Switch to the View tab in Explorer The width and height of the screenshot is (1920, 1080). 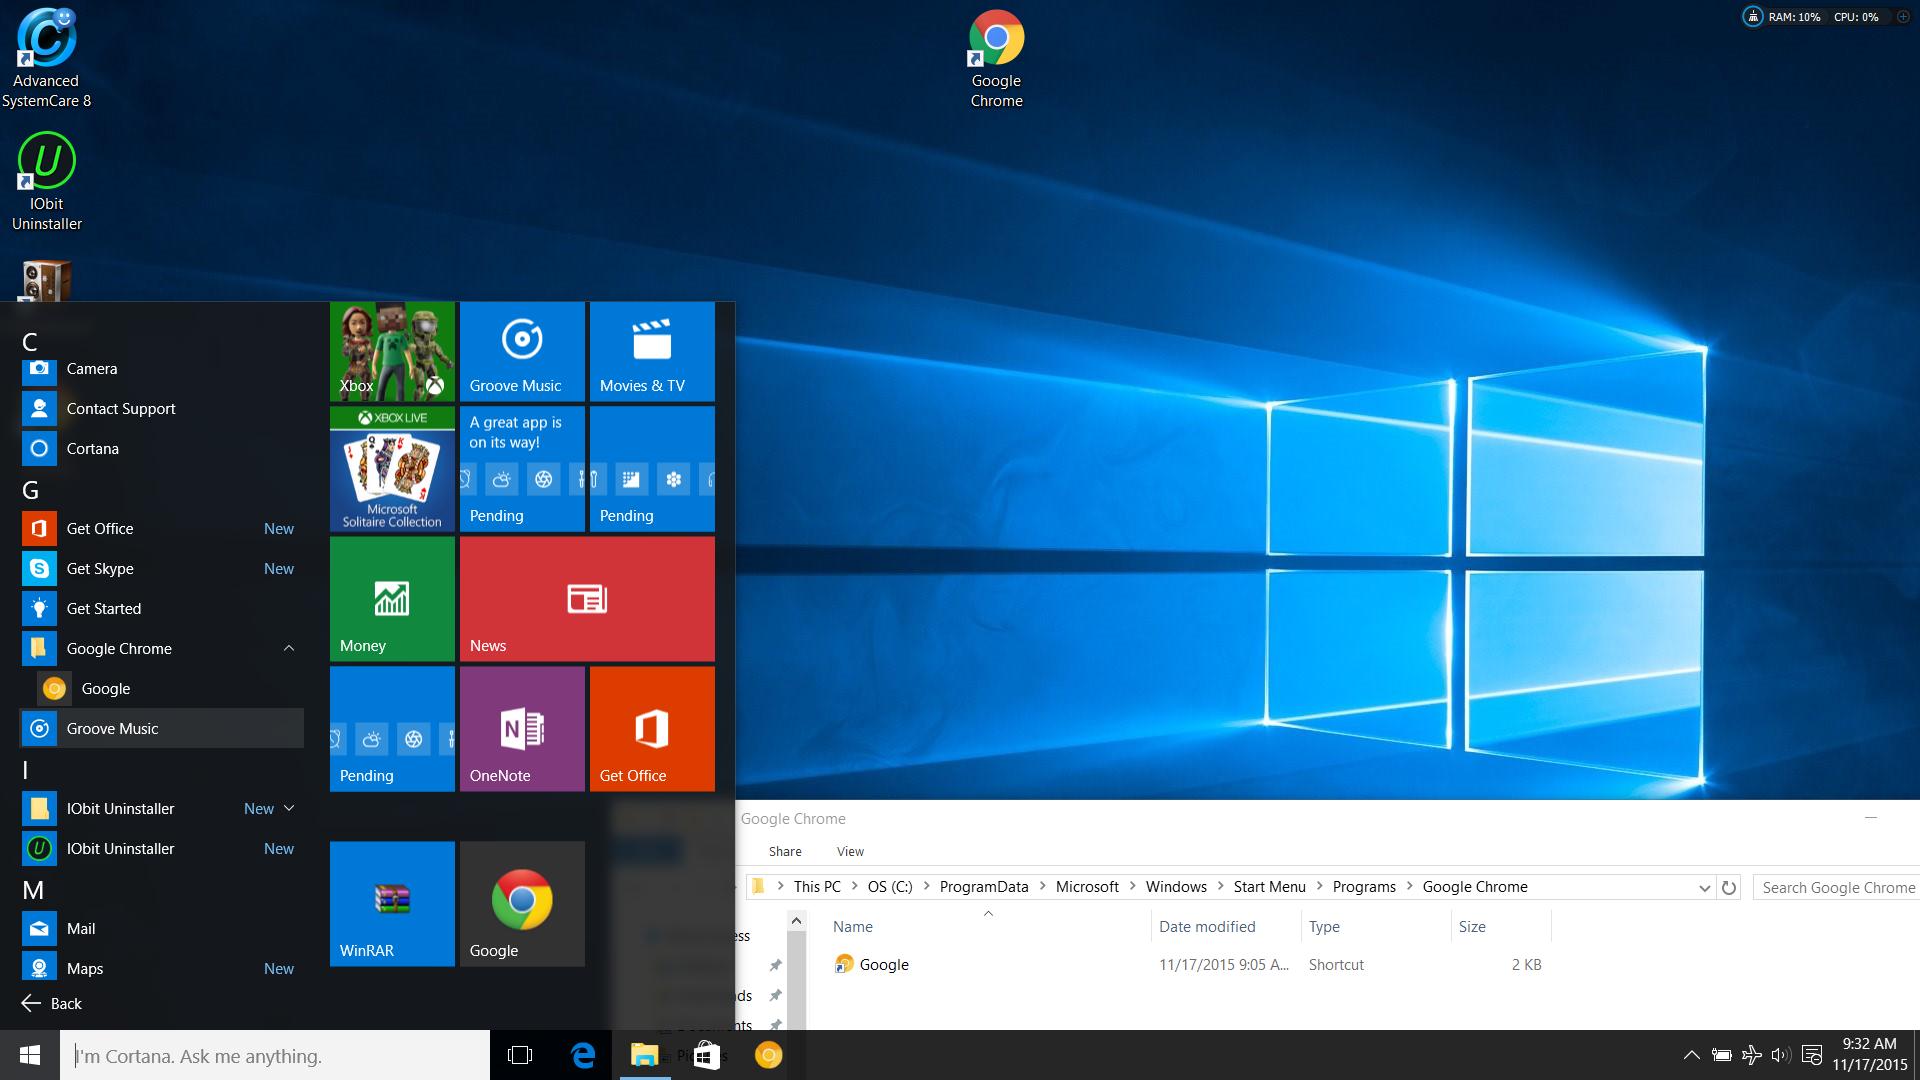point(850,851)
